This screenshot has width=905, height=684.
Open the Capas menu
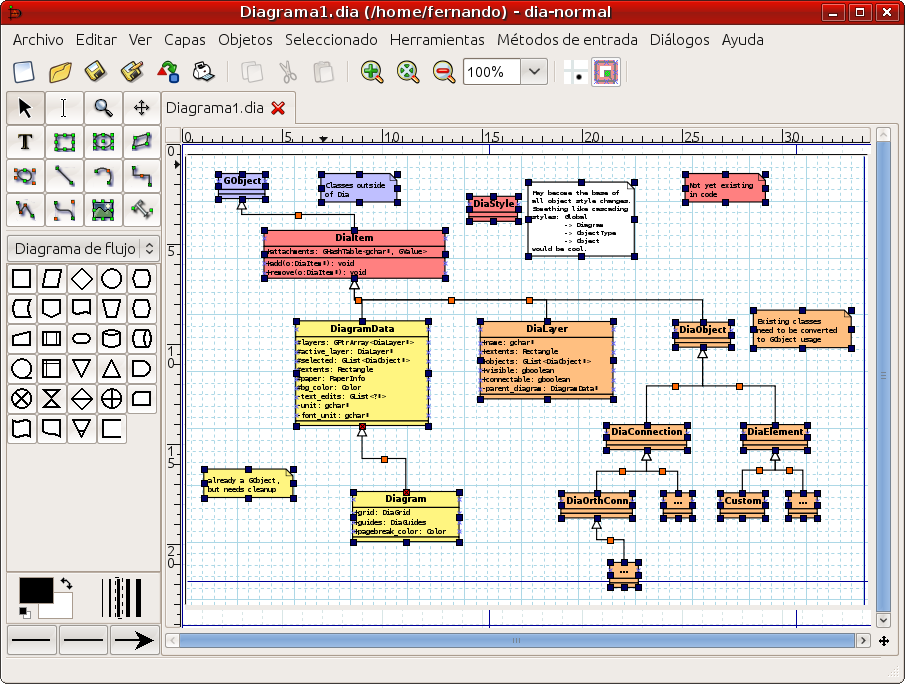[x=184, y=40]
